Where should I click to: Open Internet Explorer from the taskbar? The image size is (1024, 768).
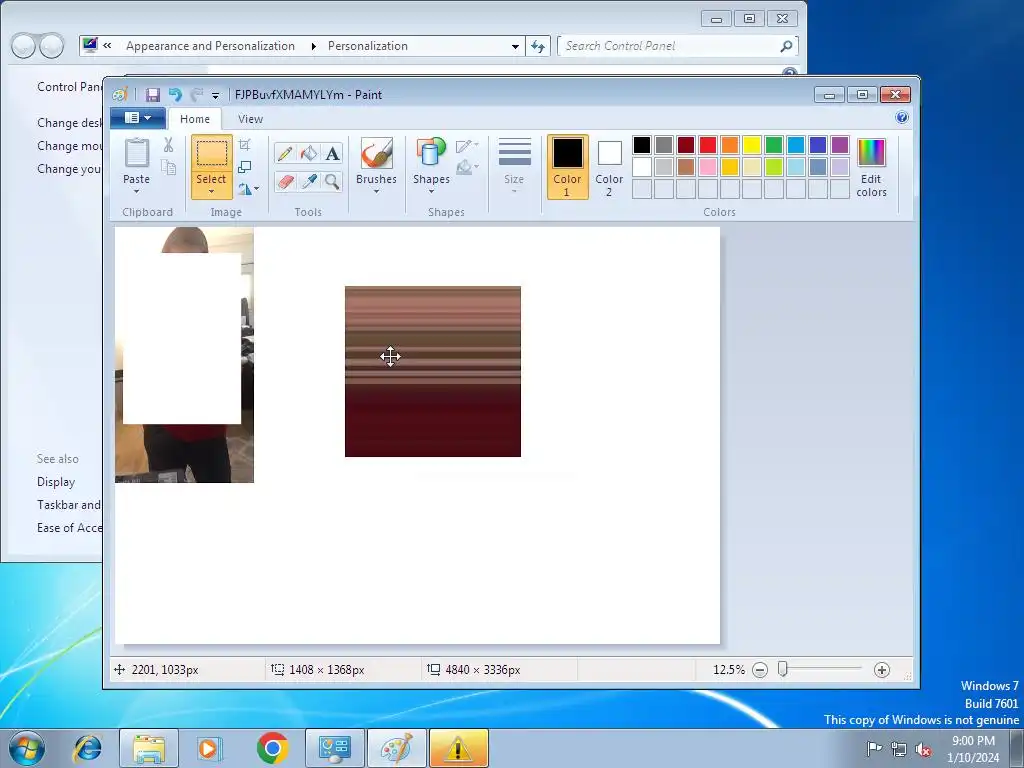coord(88,748)
